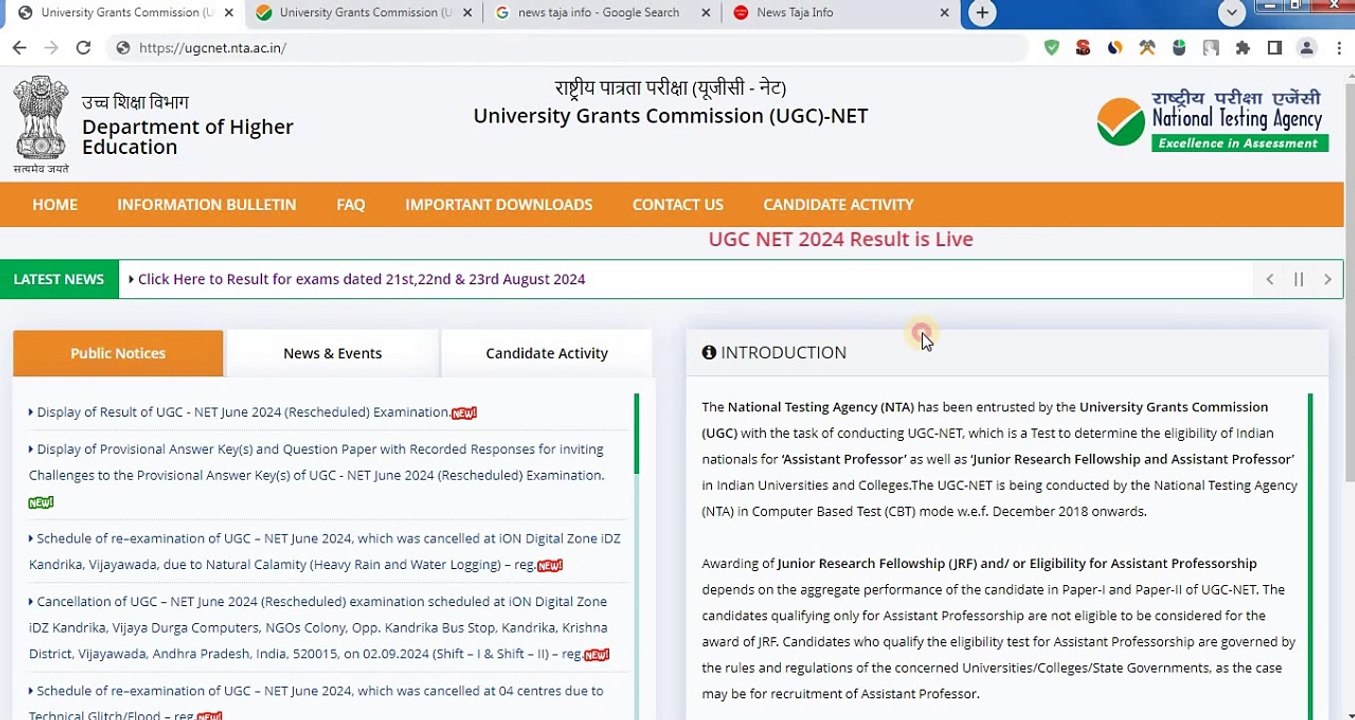Expand the tab search dropdown
The height and width of the screenshot is (720, 1355).
[1232, 13]
